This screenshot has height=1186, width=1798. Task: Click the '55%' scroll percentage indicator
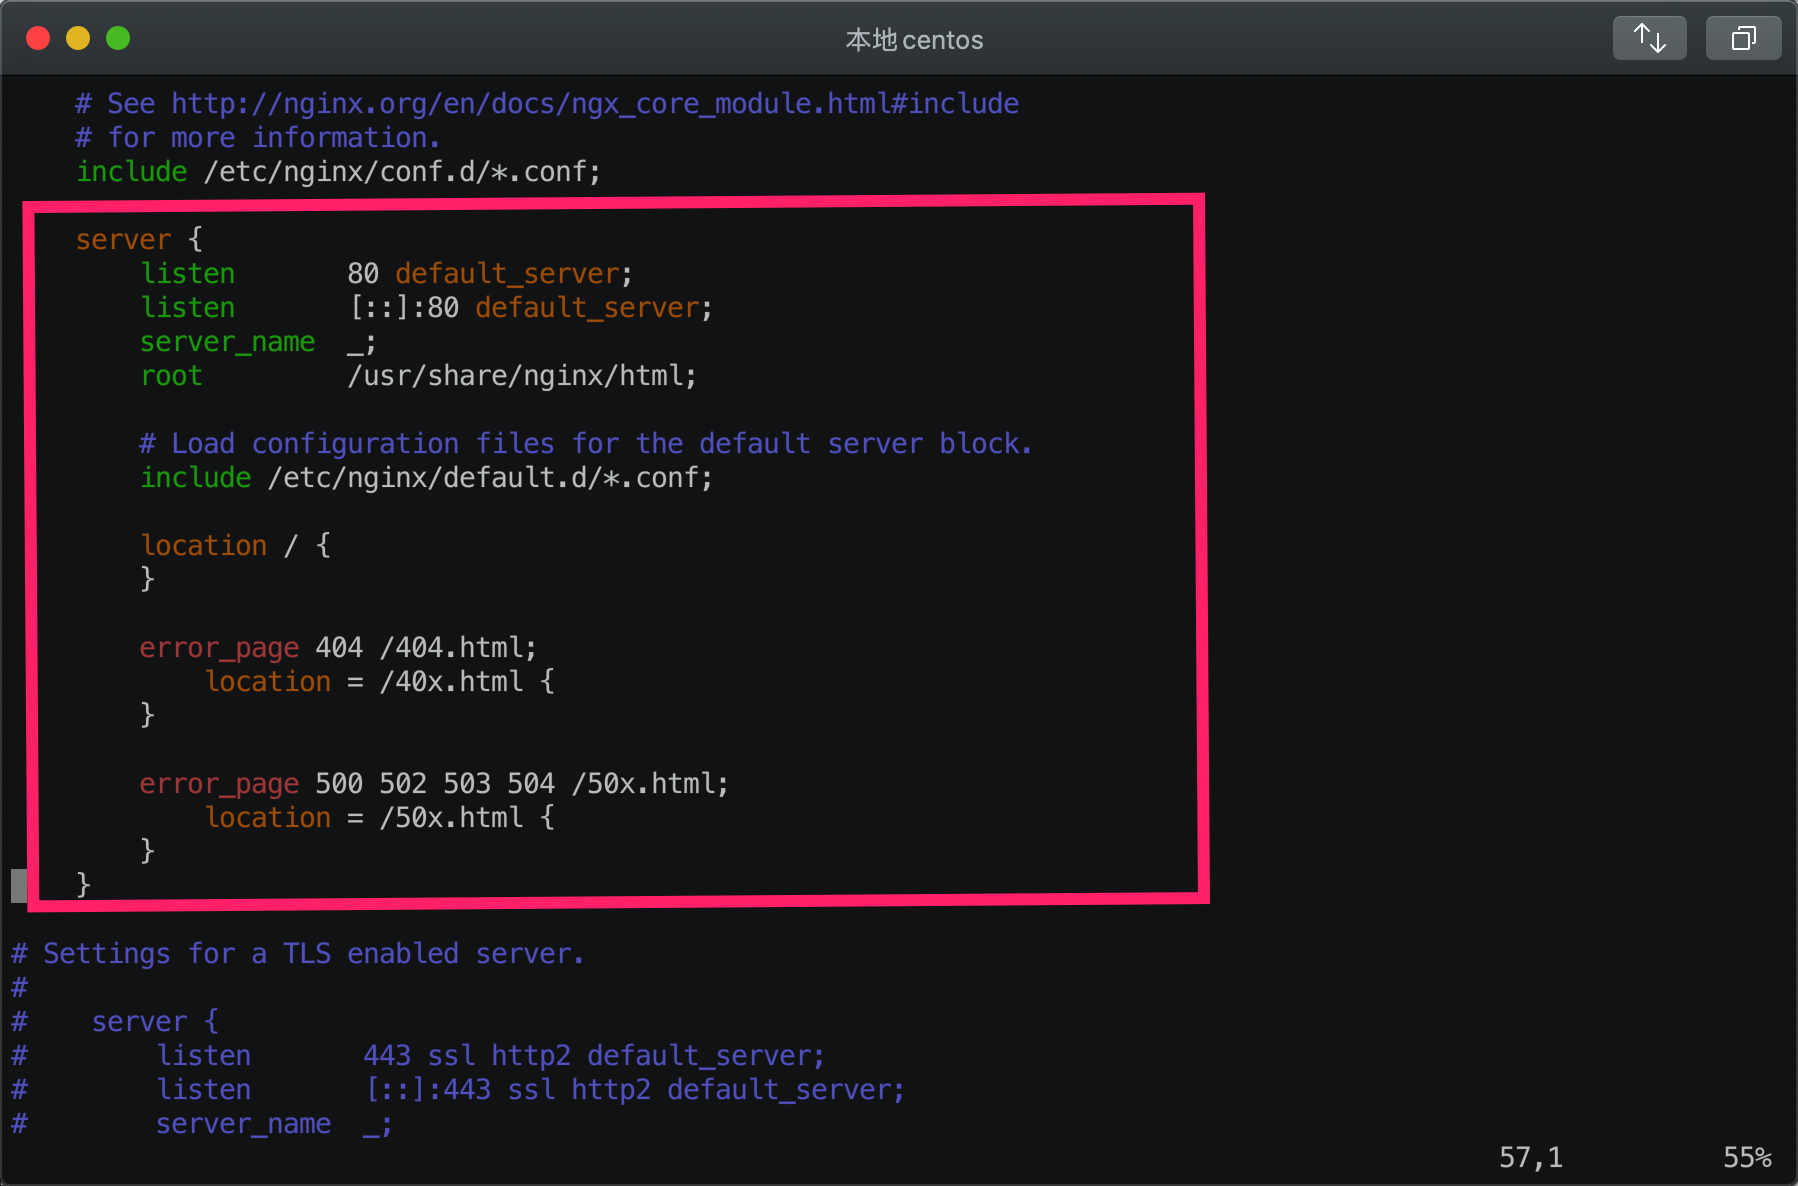point(1747,1158)
